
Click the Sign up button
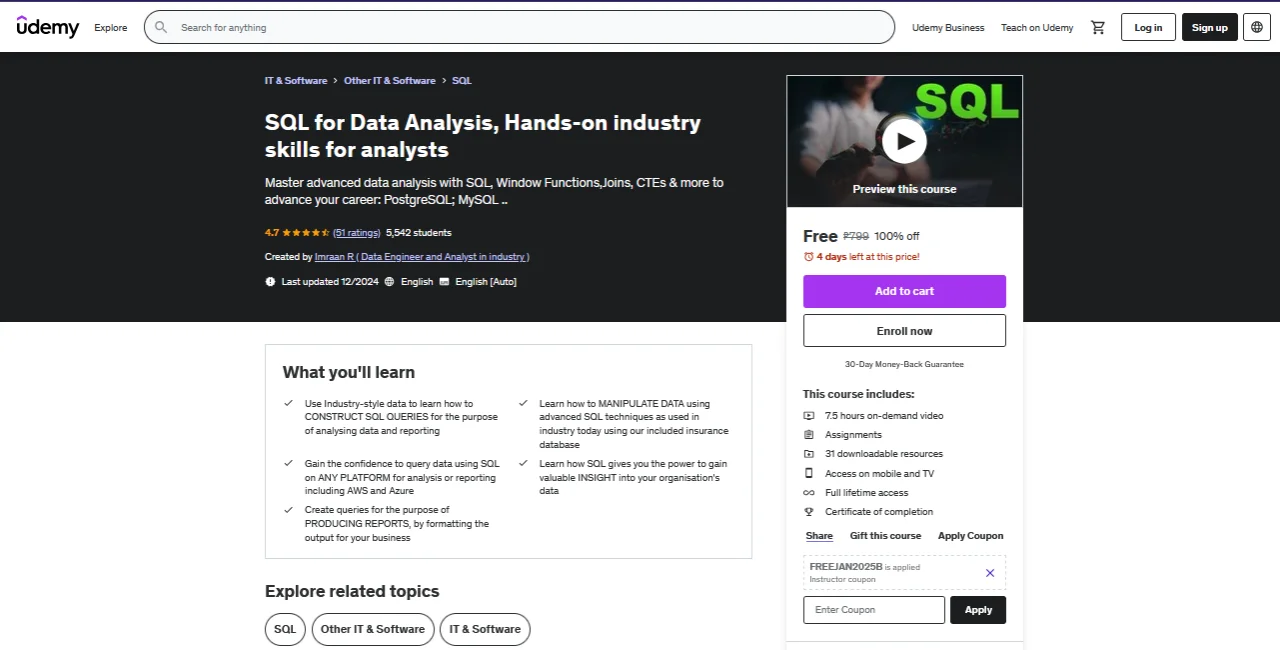[x=1209, y=27]
